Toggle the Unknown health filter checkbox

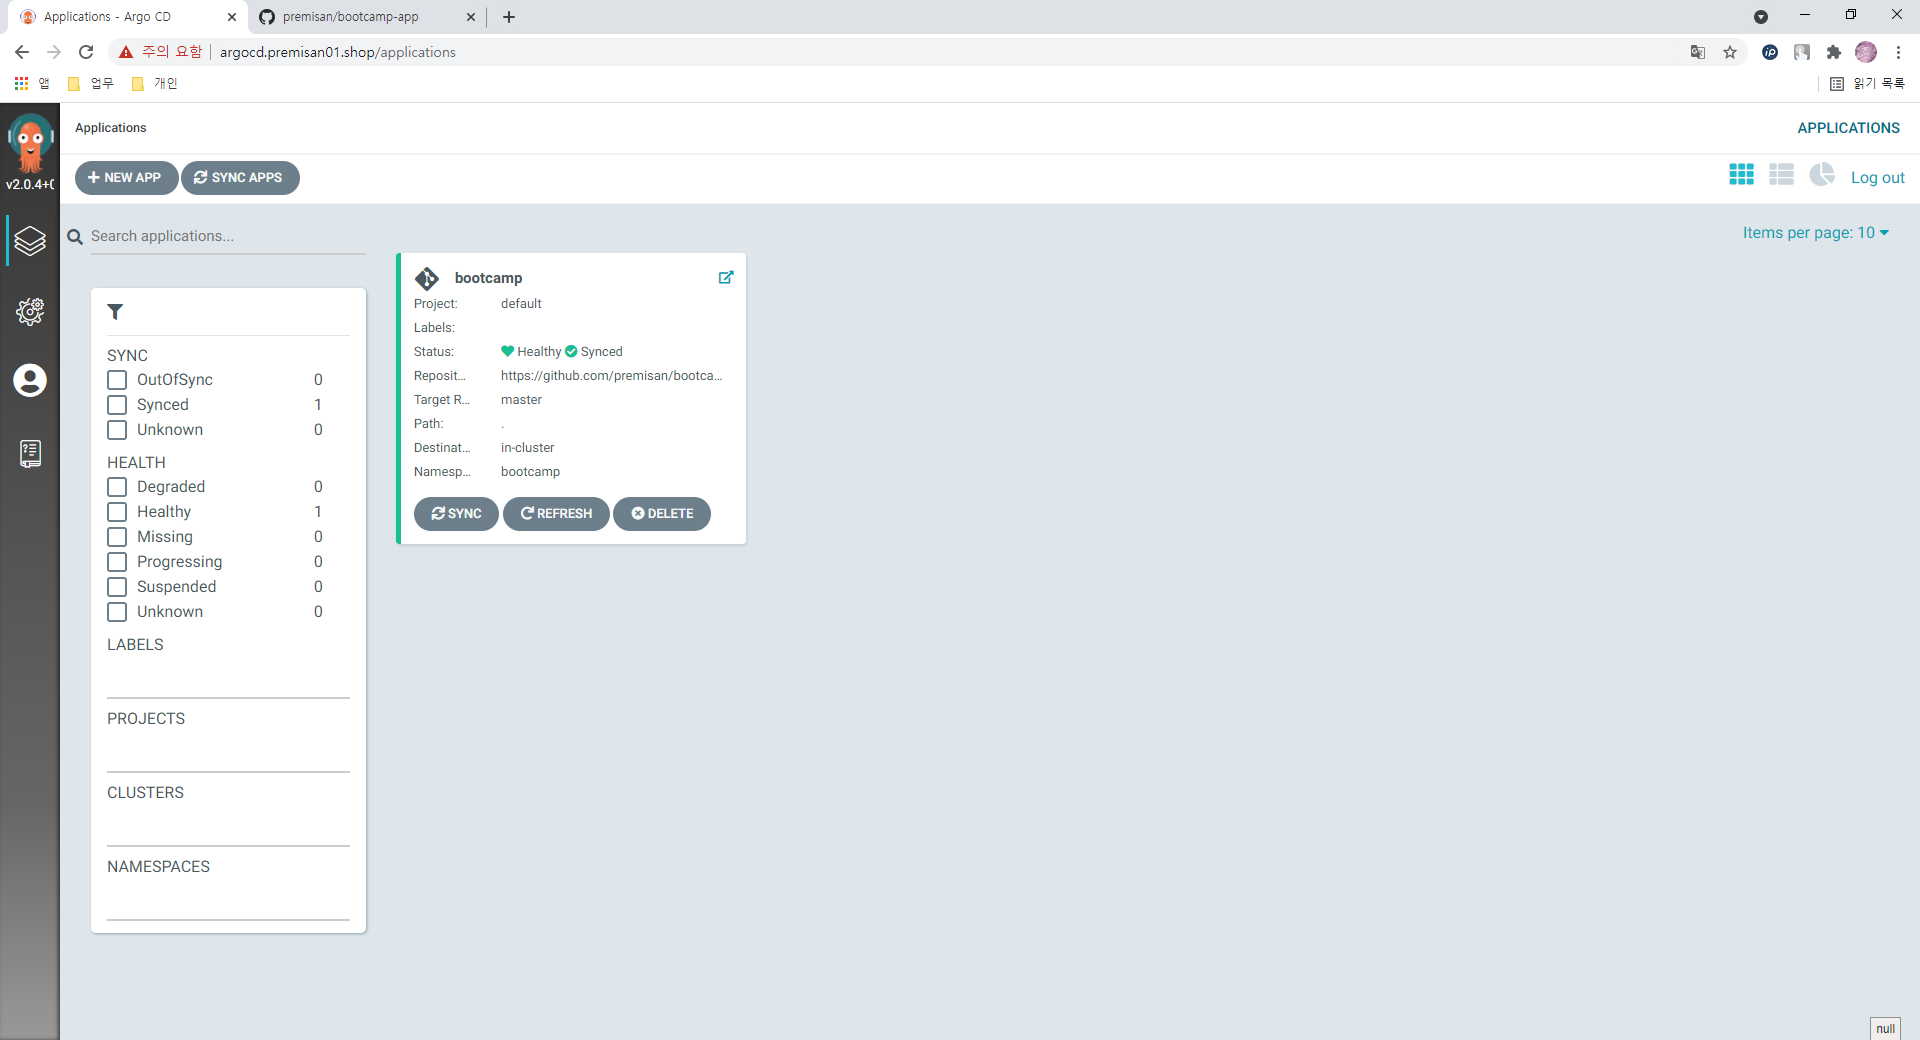click(x=117, y=612)
